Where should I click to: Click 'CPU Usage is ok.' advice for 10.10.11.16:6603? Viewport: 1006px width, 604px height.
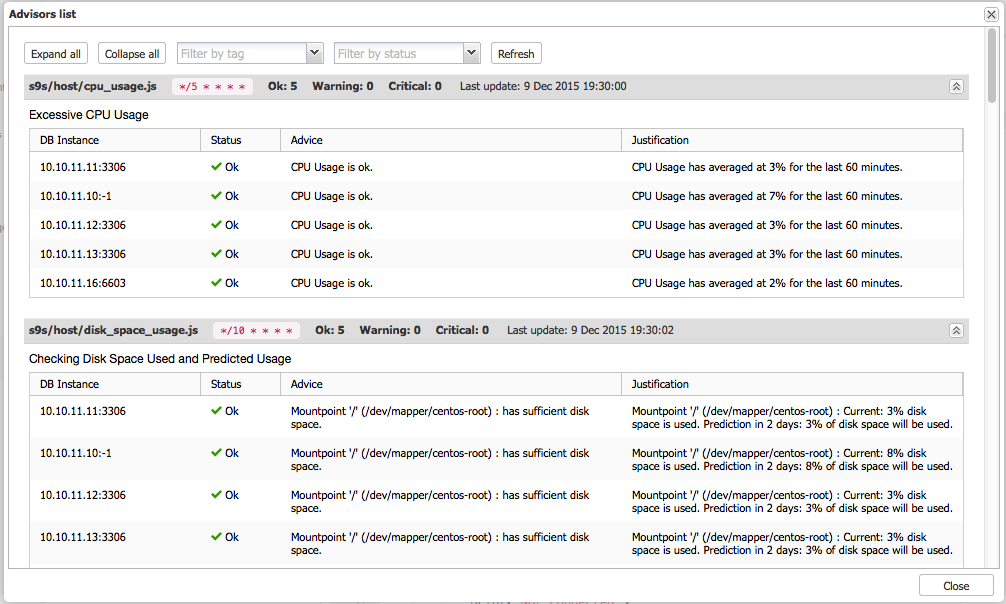pos(332,283)
